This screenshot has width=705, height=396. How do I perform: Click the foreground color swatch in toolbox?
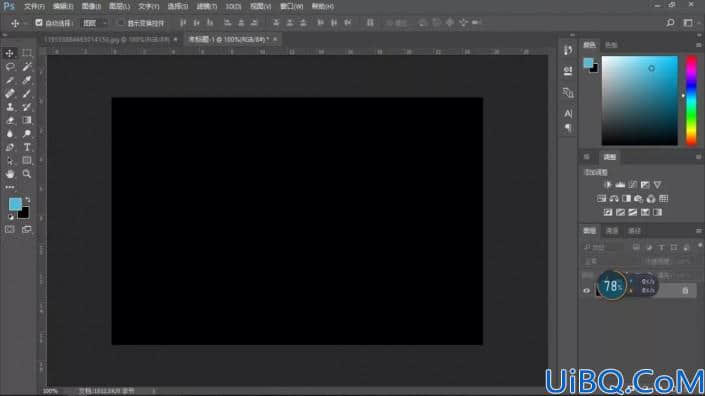coord(15,204)
